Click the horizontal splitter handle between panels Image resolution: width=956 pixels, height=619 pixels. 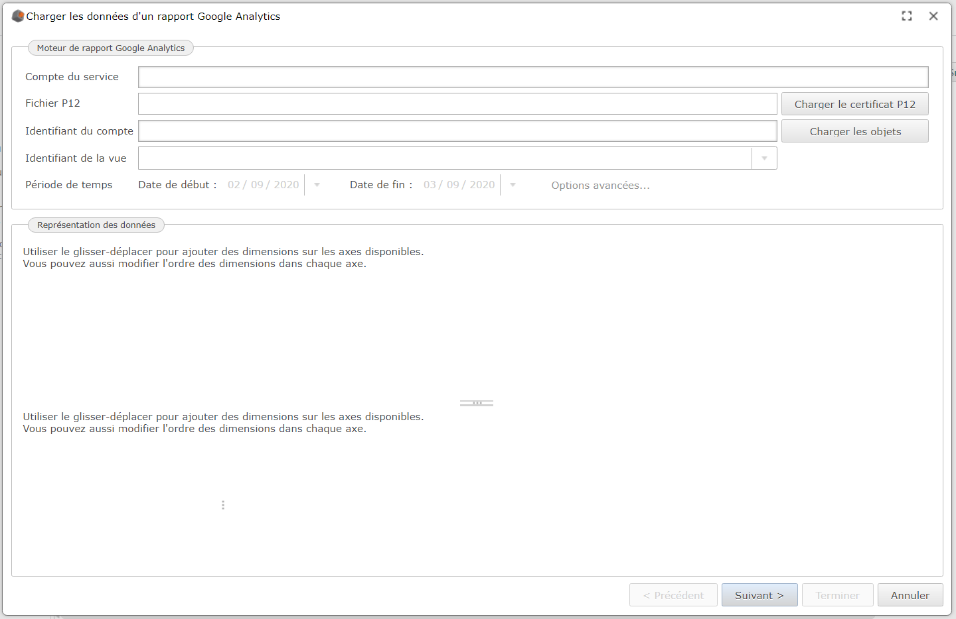click(477, 403)
